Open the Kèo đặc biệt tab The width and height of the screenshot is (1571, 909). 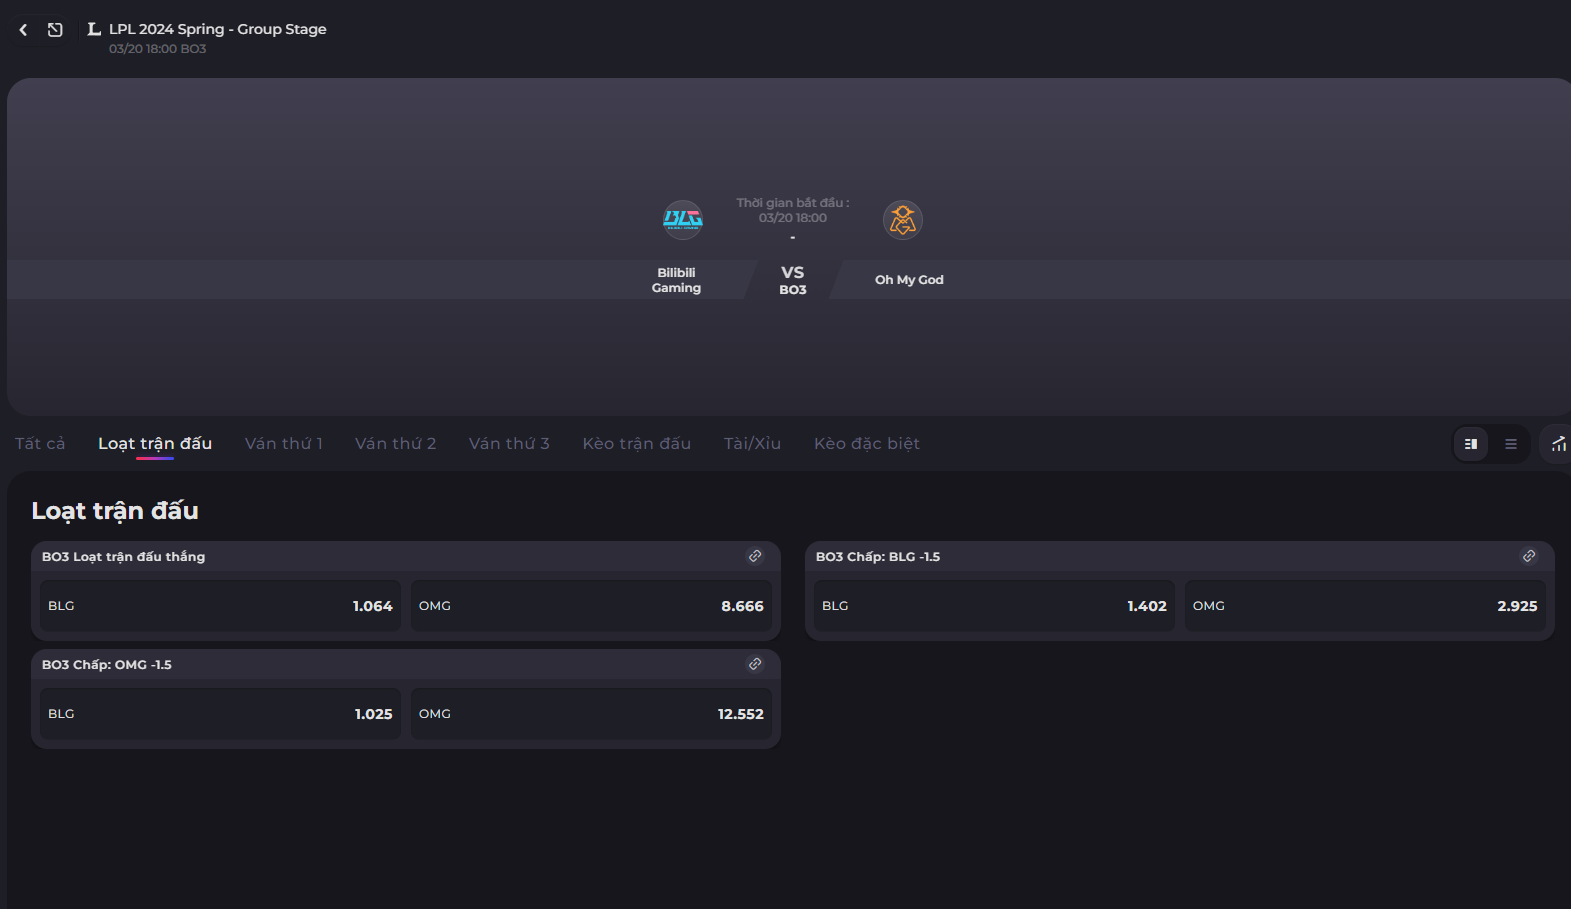tap(867, 443)
